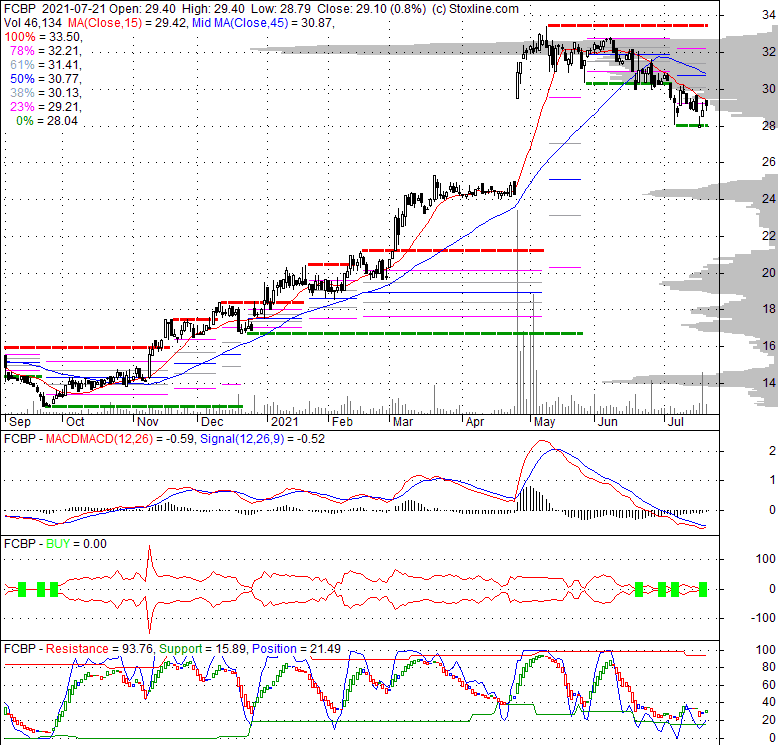780x745 pixels.
Task: Click the 'Dec' month axis label
Action: coord(212,422)
